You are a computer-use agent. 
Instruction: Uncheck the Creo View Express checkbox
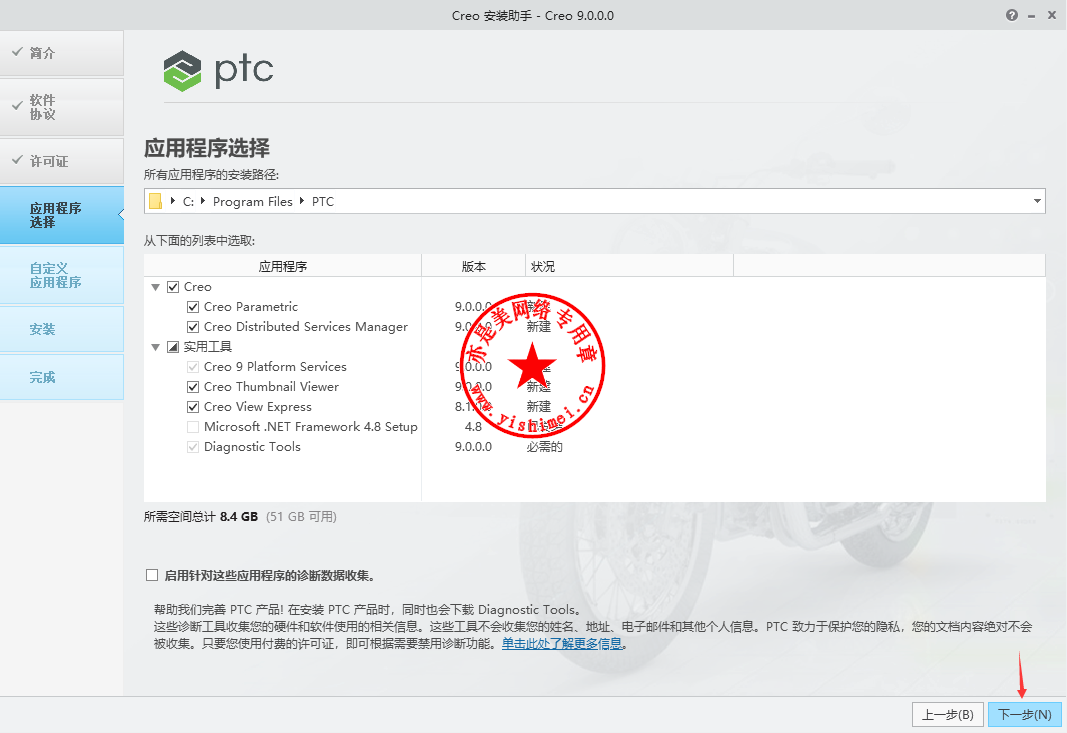click(x=193, y=407)
